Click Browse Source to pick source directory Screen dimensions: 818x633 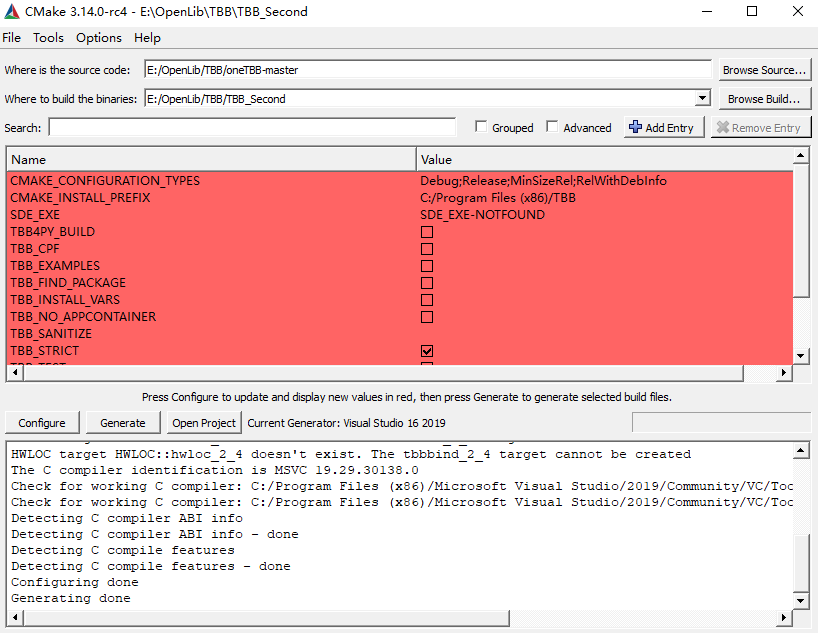[763, 69]
